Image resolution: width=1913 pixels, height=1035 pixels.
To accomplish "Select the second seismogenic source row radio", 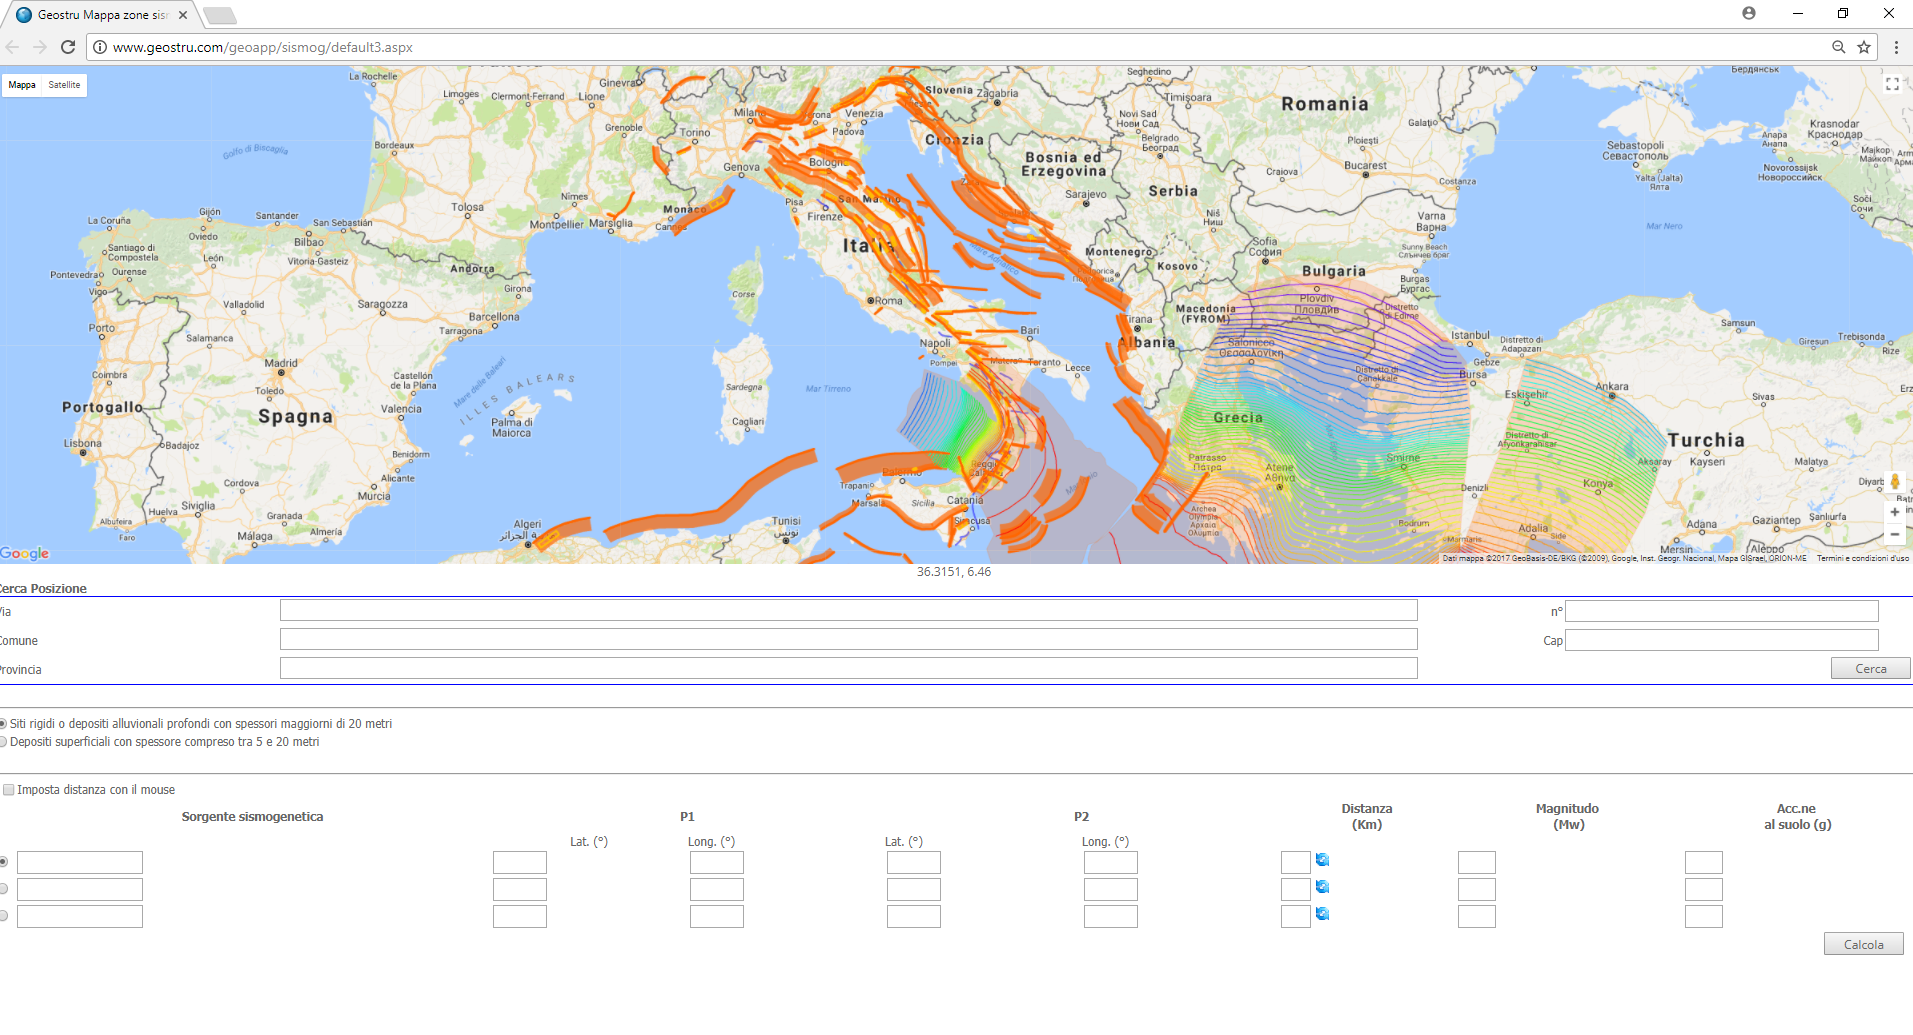I will tap(4, 889).
